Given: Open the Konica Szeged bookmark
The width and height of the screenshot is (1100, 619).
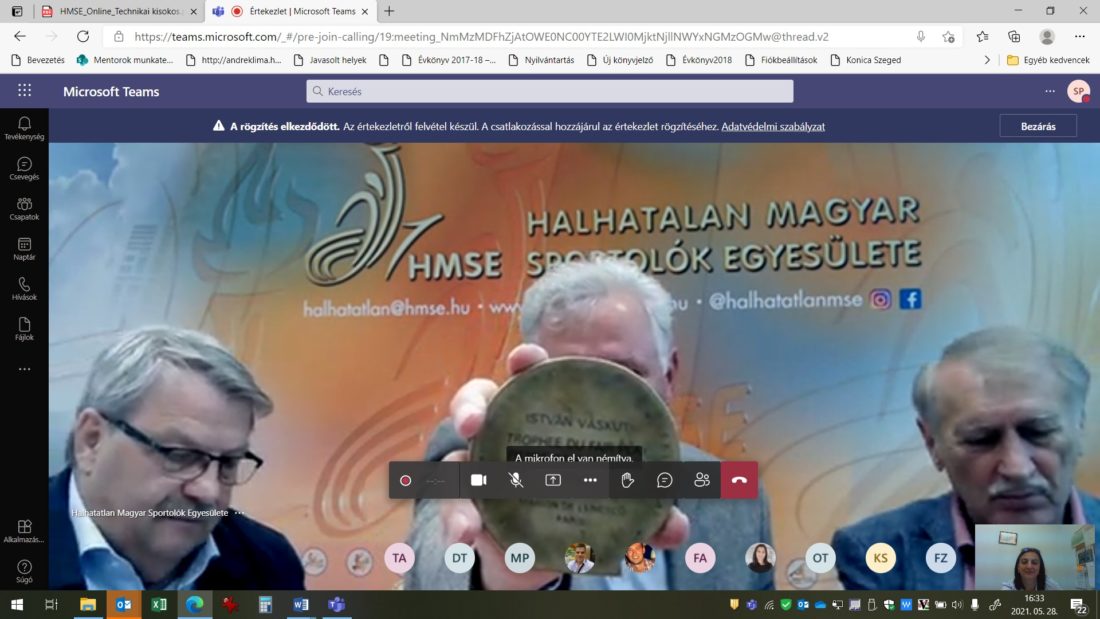Looking at the screenshot, I should (x=866, y=60).
